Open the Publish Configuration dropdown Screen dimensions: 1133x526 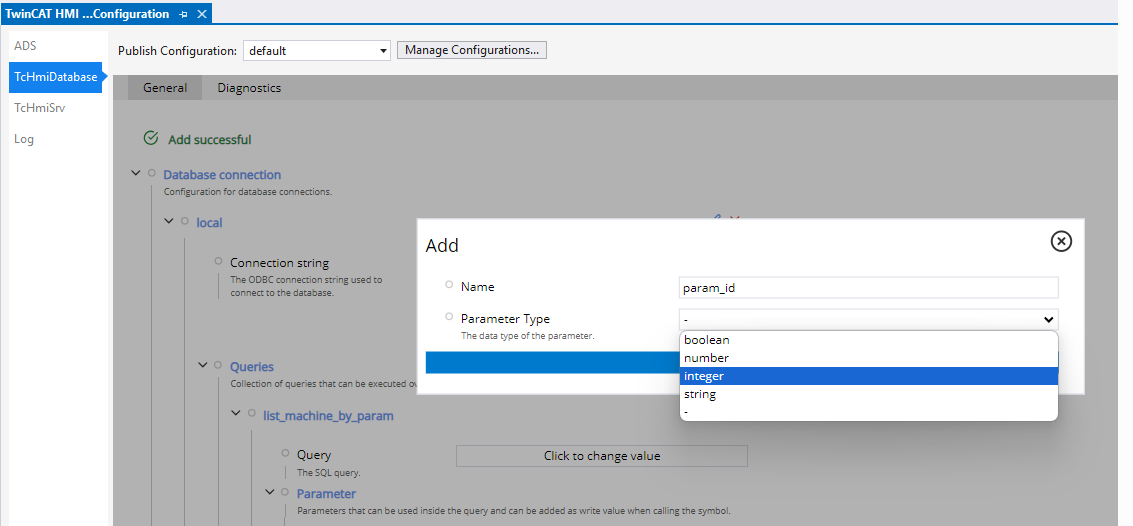(x=317, y=51)
